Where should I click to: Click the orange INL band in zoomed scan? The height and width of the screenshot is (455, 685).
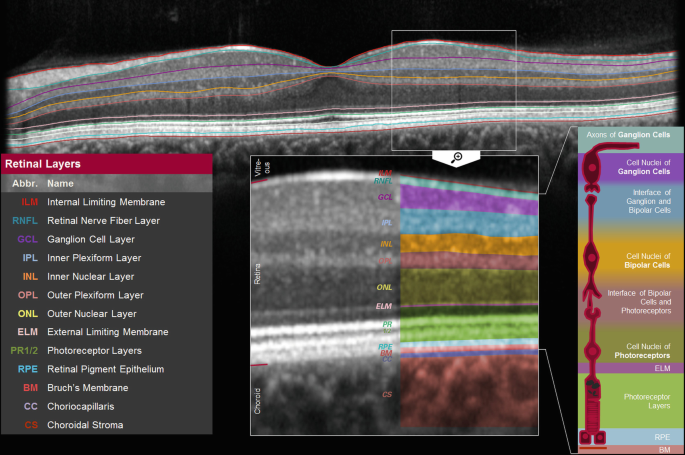pyautogui.click(x=460, y=243)
